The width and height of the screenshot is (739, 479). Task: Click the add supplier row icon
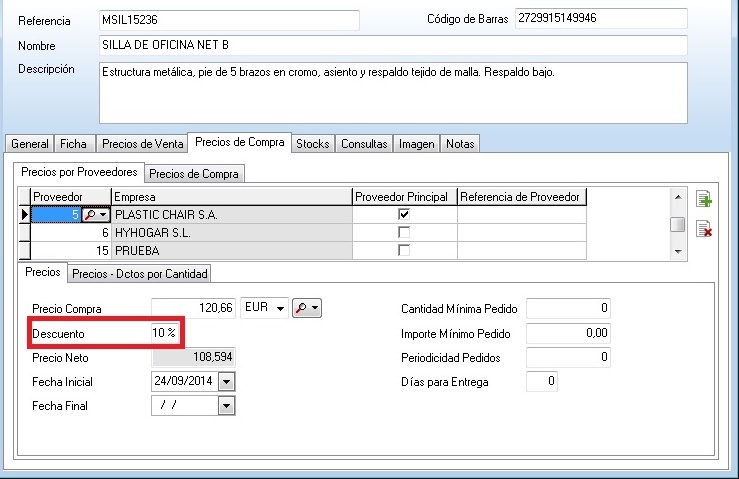703,199
